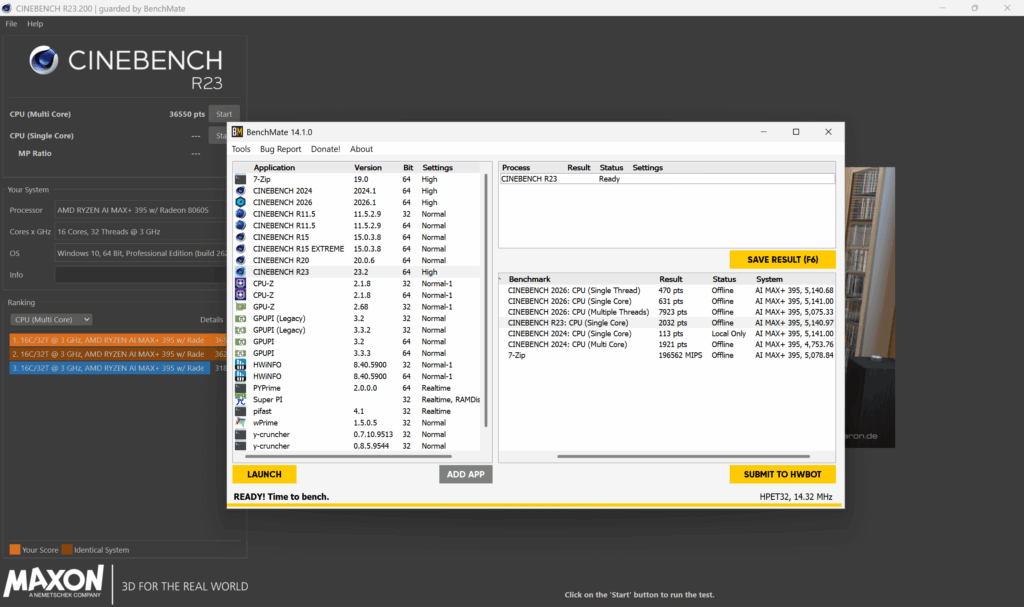1024x607 pixels.
Task: Select y-cruncher version 0.8.5.9544 row
Action: 357,446
